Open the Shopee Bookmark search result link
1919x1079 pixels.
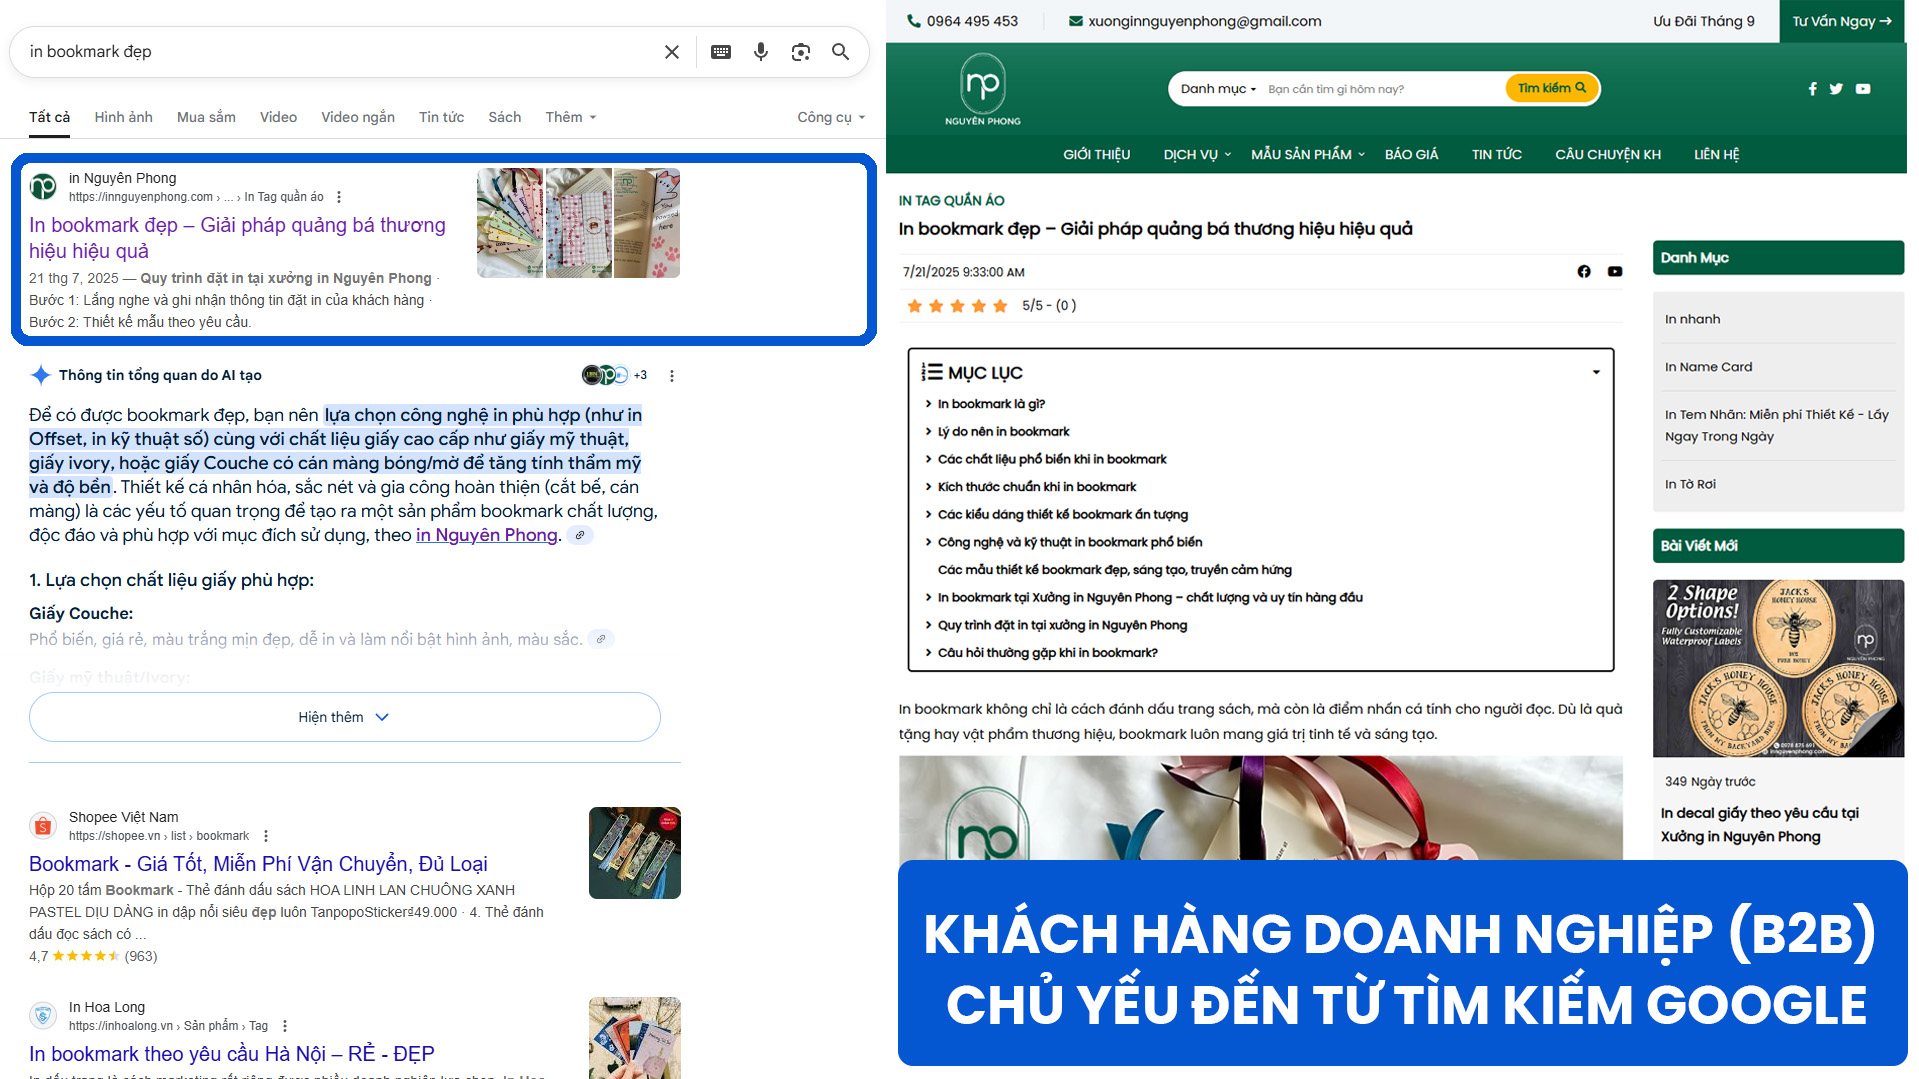click(258, 864)
